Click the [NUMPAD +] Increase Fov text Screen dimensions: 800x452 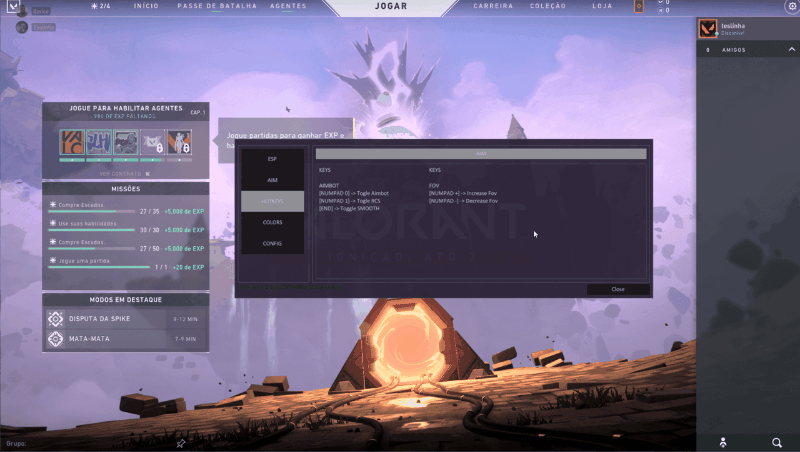(463, 193)
